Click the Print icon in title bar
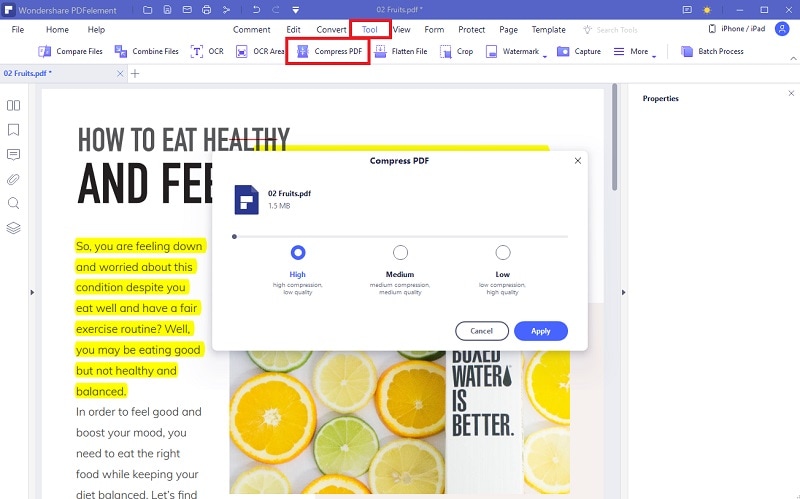Image resolution: width=800 pixels, height=499 pixels. coord(206,10)
